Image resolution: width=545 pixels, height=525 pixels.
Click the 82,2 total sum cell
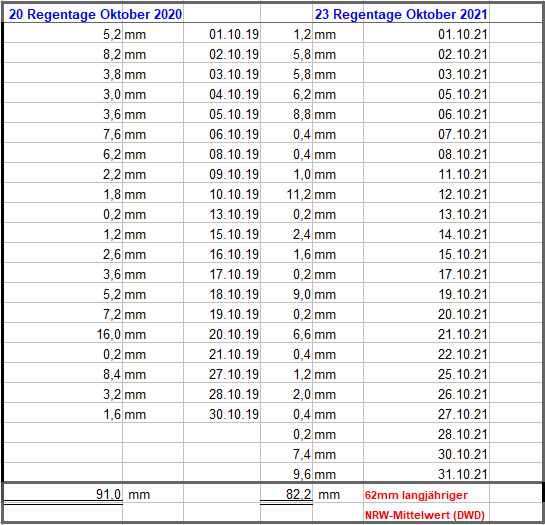click(x=286, y=494)
